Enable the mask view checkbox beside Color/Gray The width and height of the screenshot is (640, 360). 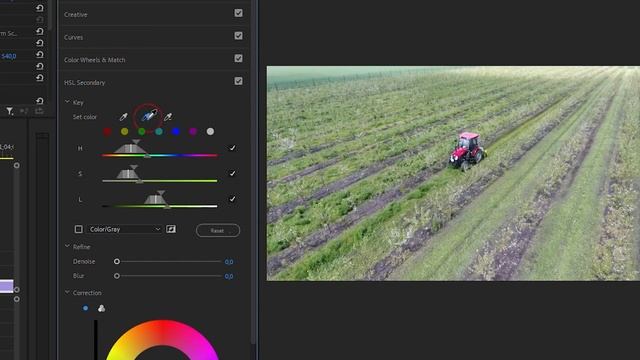78,229
